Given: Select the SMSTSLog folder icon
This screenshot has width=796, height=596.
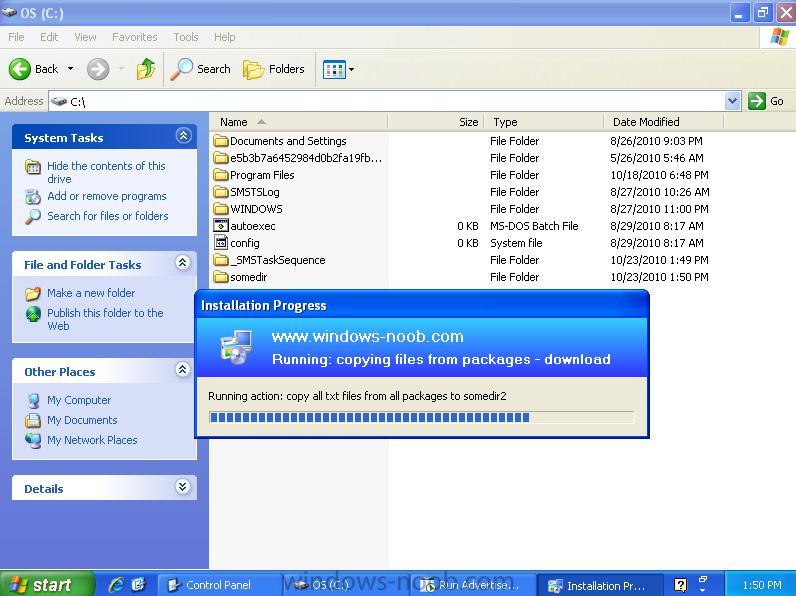Looking at the screenshot, I should (221, 192).
